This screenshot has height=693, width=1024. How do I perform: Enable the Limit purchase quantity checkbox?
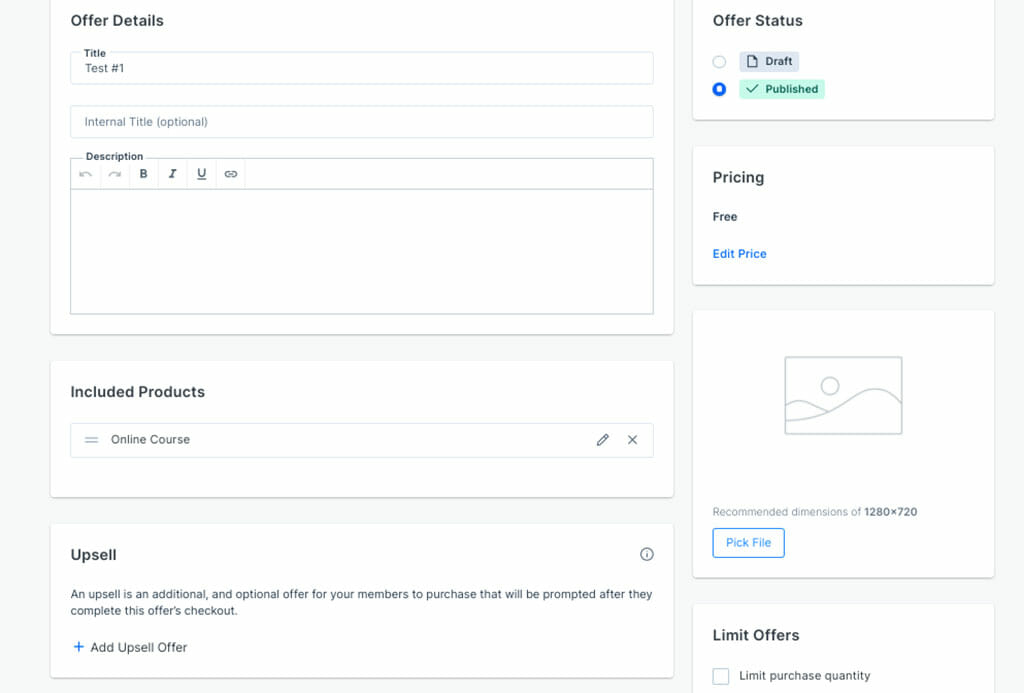[x=720, y=676]
